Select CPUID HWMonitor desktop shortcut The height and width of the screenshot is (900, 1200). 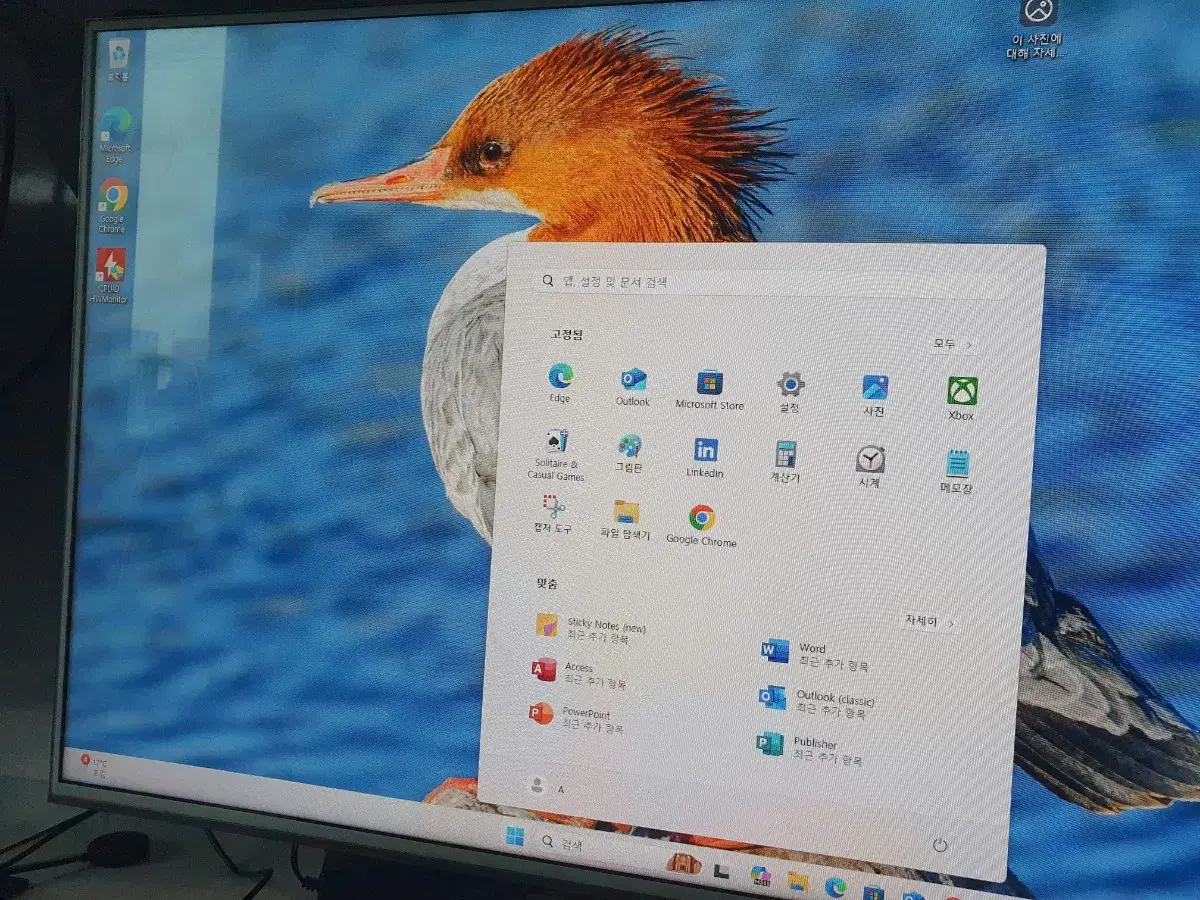click(110, 275)
